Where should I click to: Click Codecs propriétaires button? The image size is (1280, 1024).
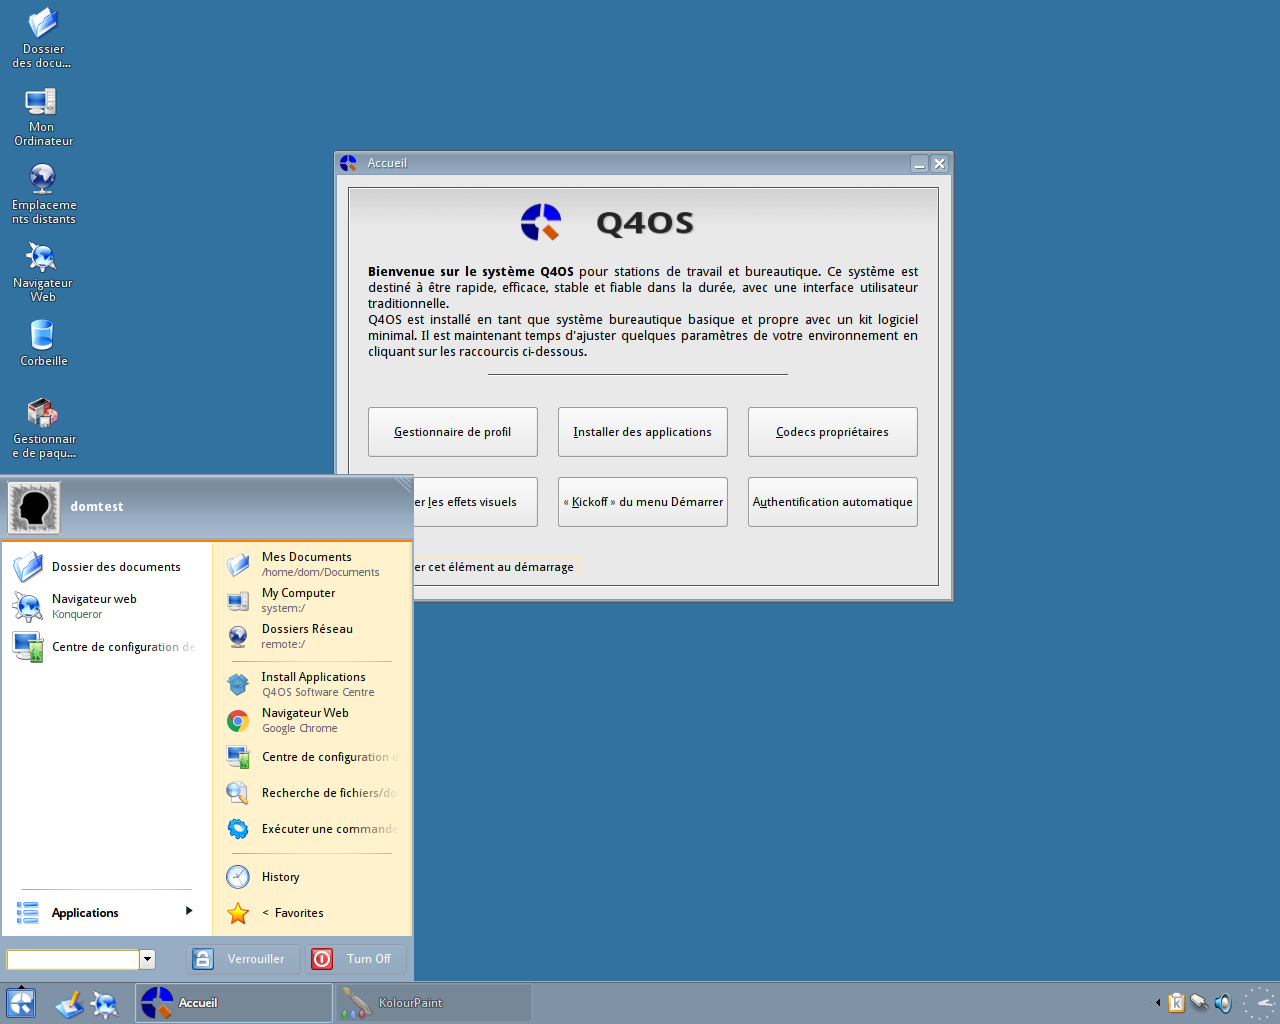833,432
